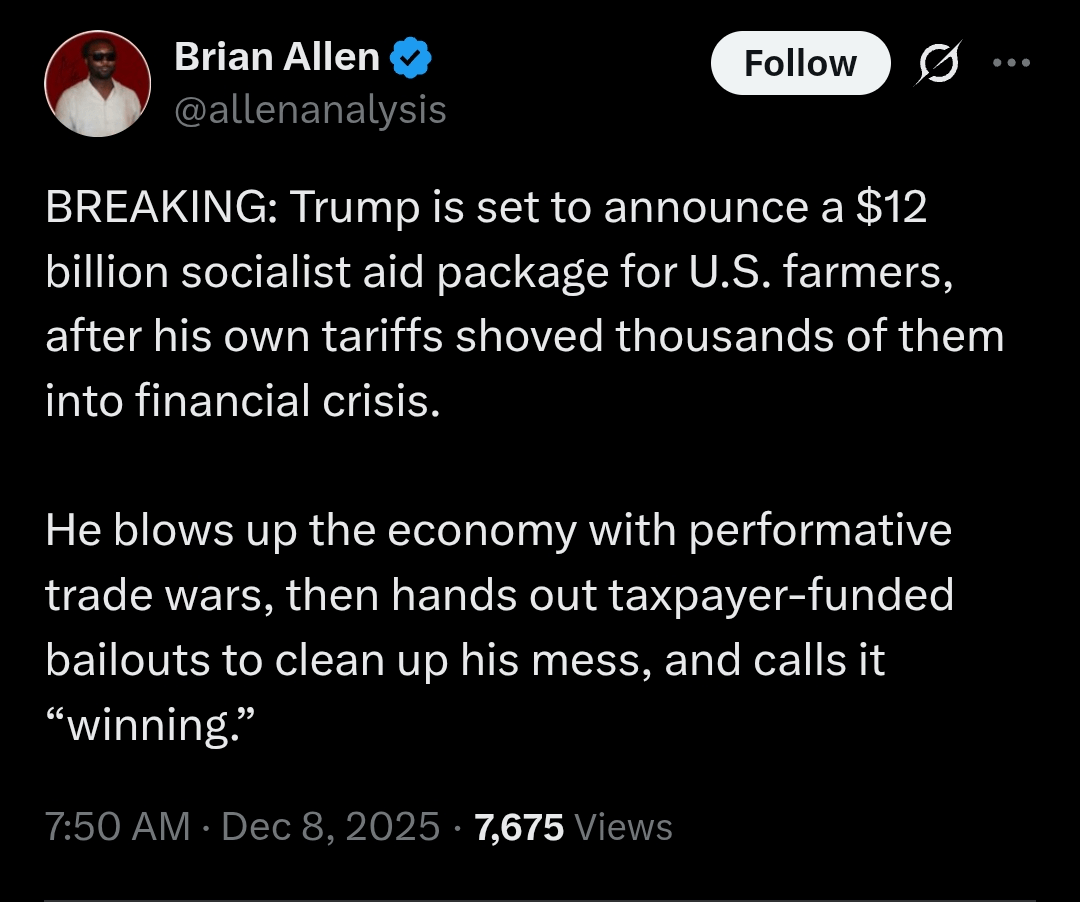Click the 7,675 view count number
The height and width of the screenshot is (902, 1080).
(519, 827)
